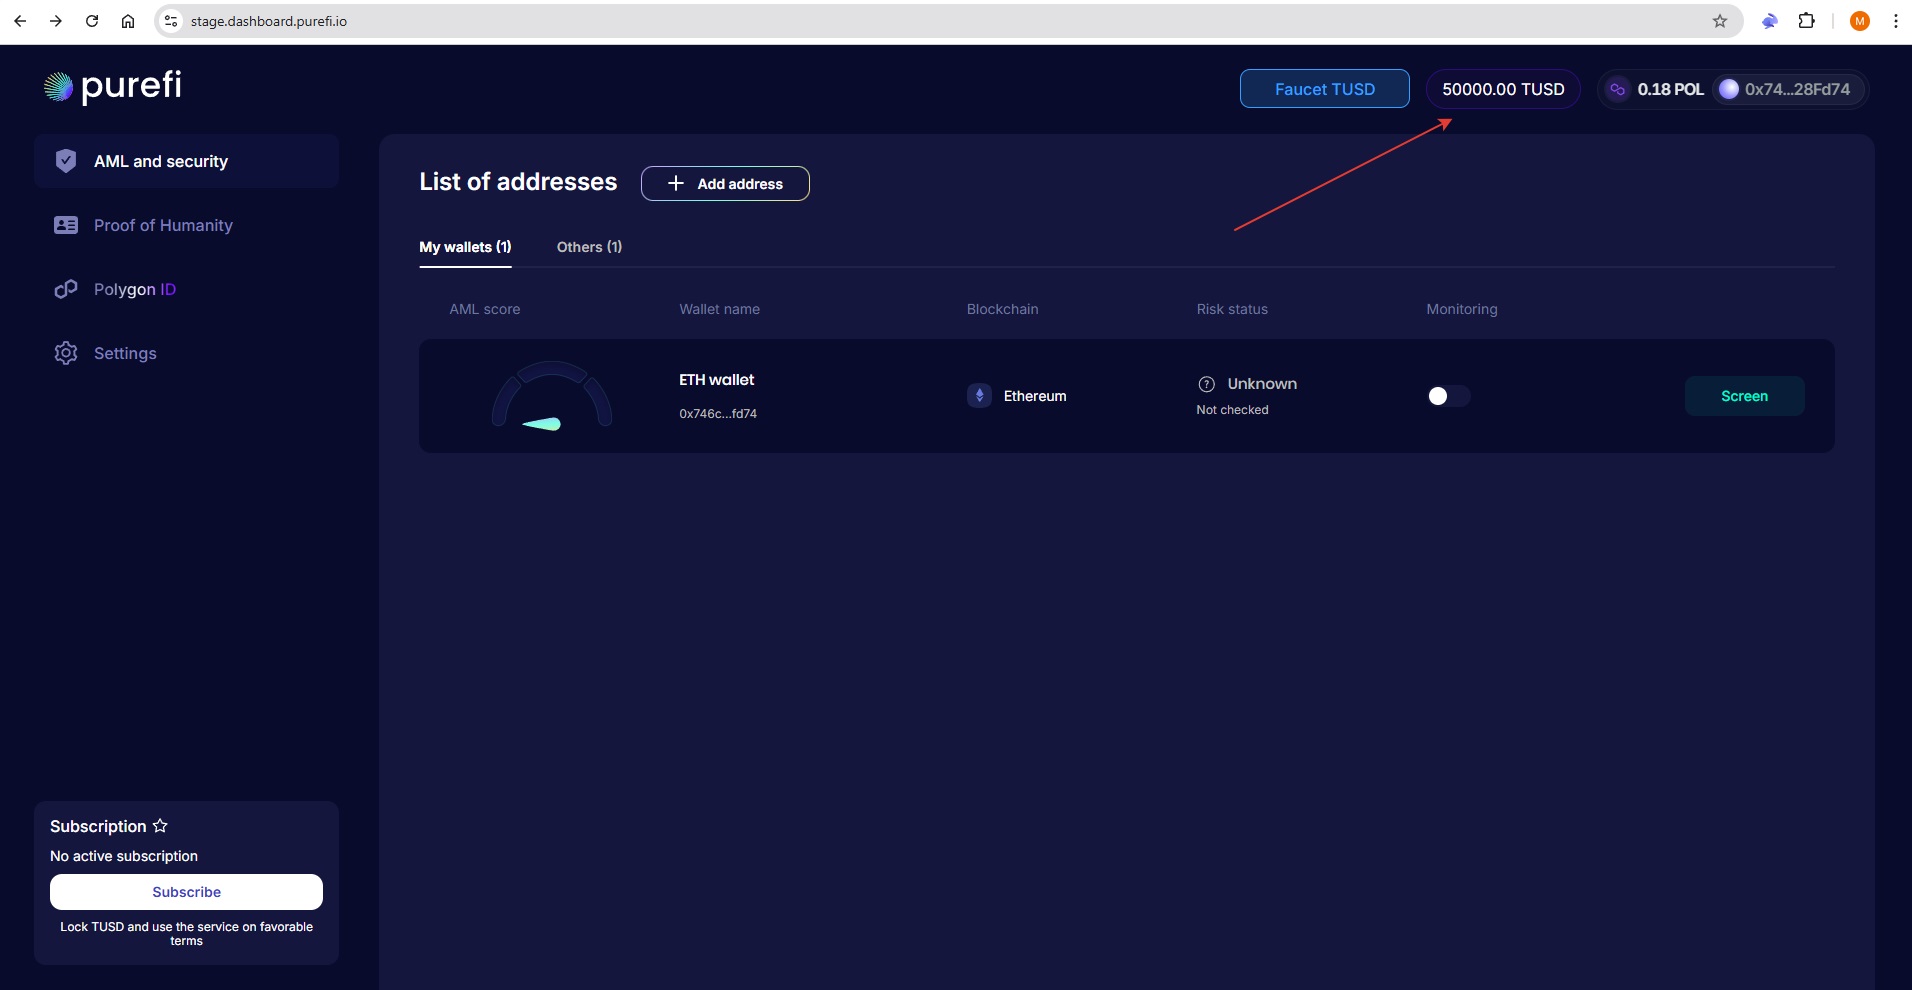Bookmark this page with the star icon

point(1719,21)
